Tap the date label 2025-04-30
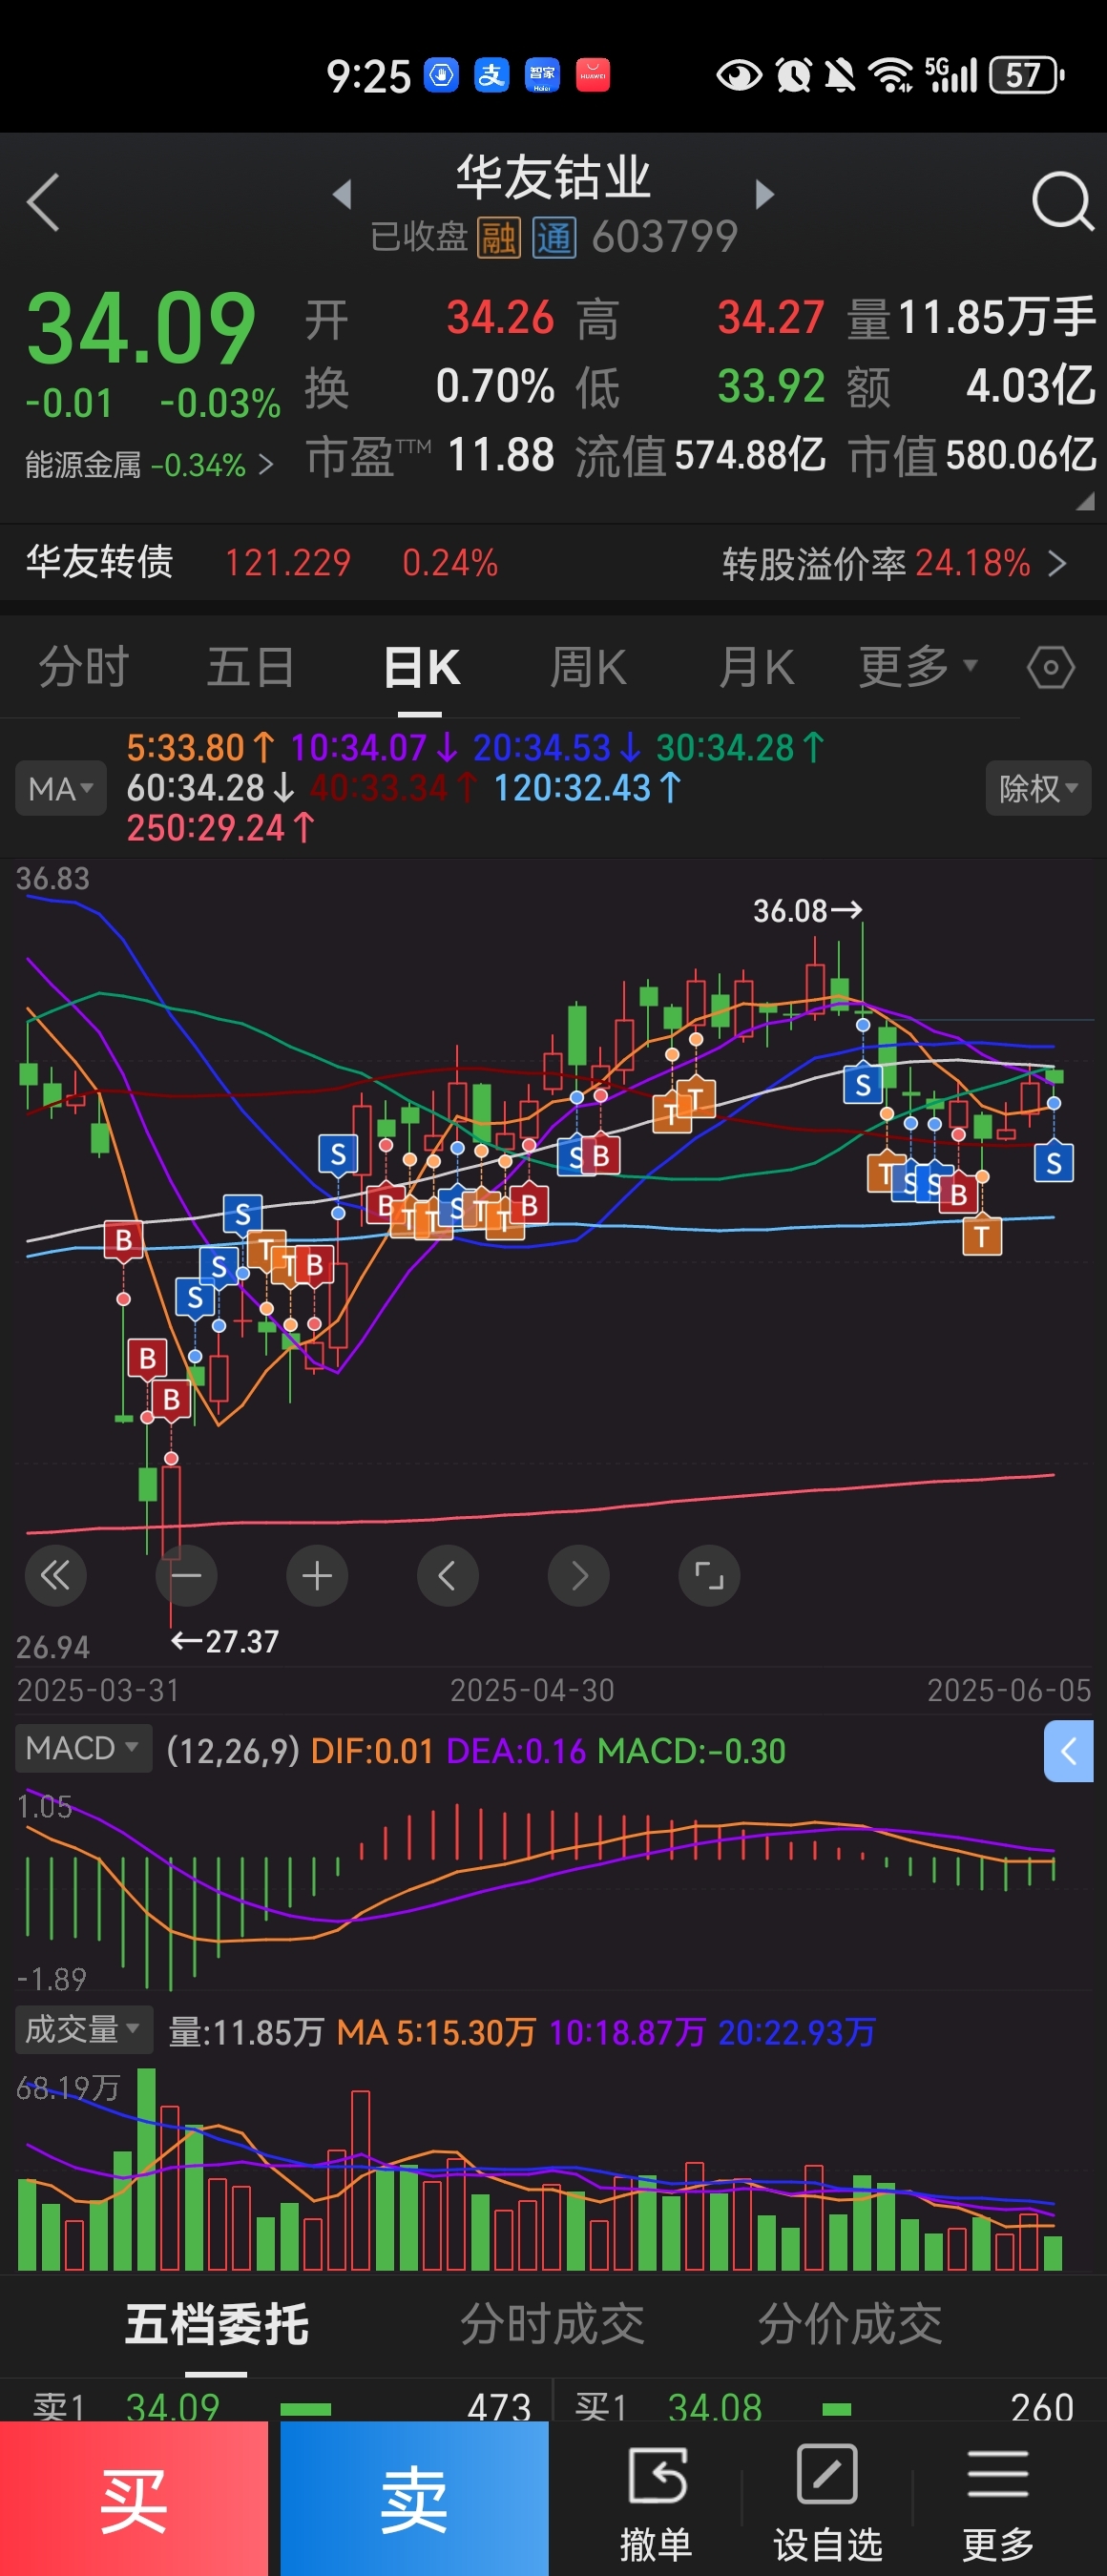This screenshot has width=1107, height=2576. point(532,1690)
